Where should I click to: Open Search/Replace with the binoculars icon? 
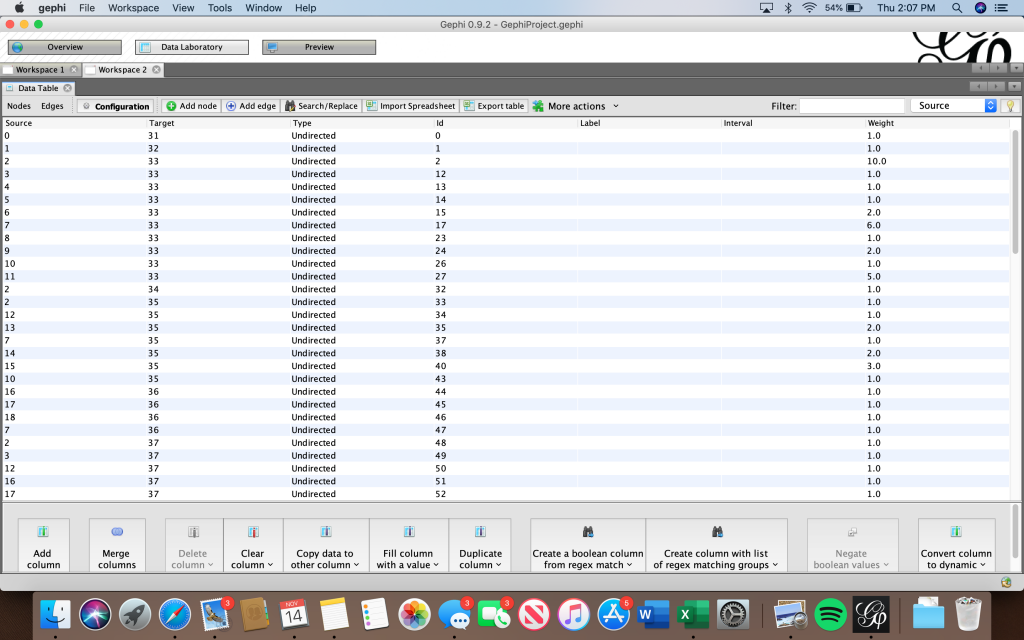tap(320, 106)
